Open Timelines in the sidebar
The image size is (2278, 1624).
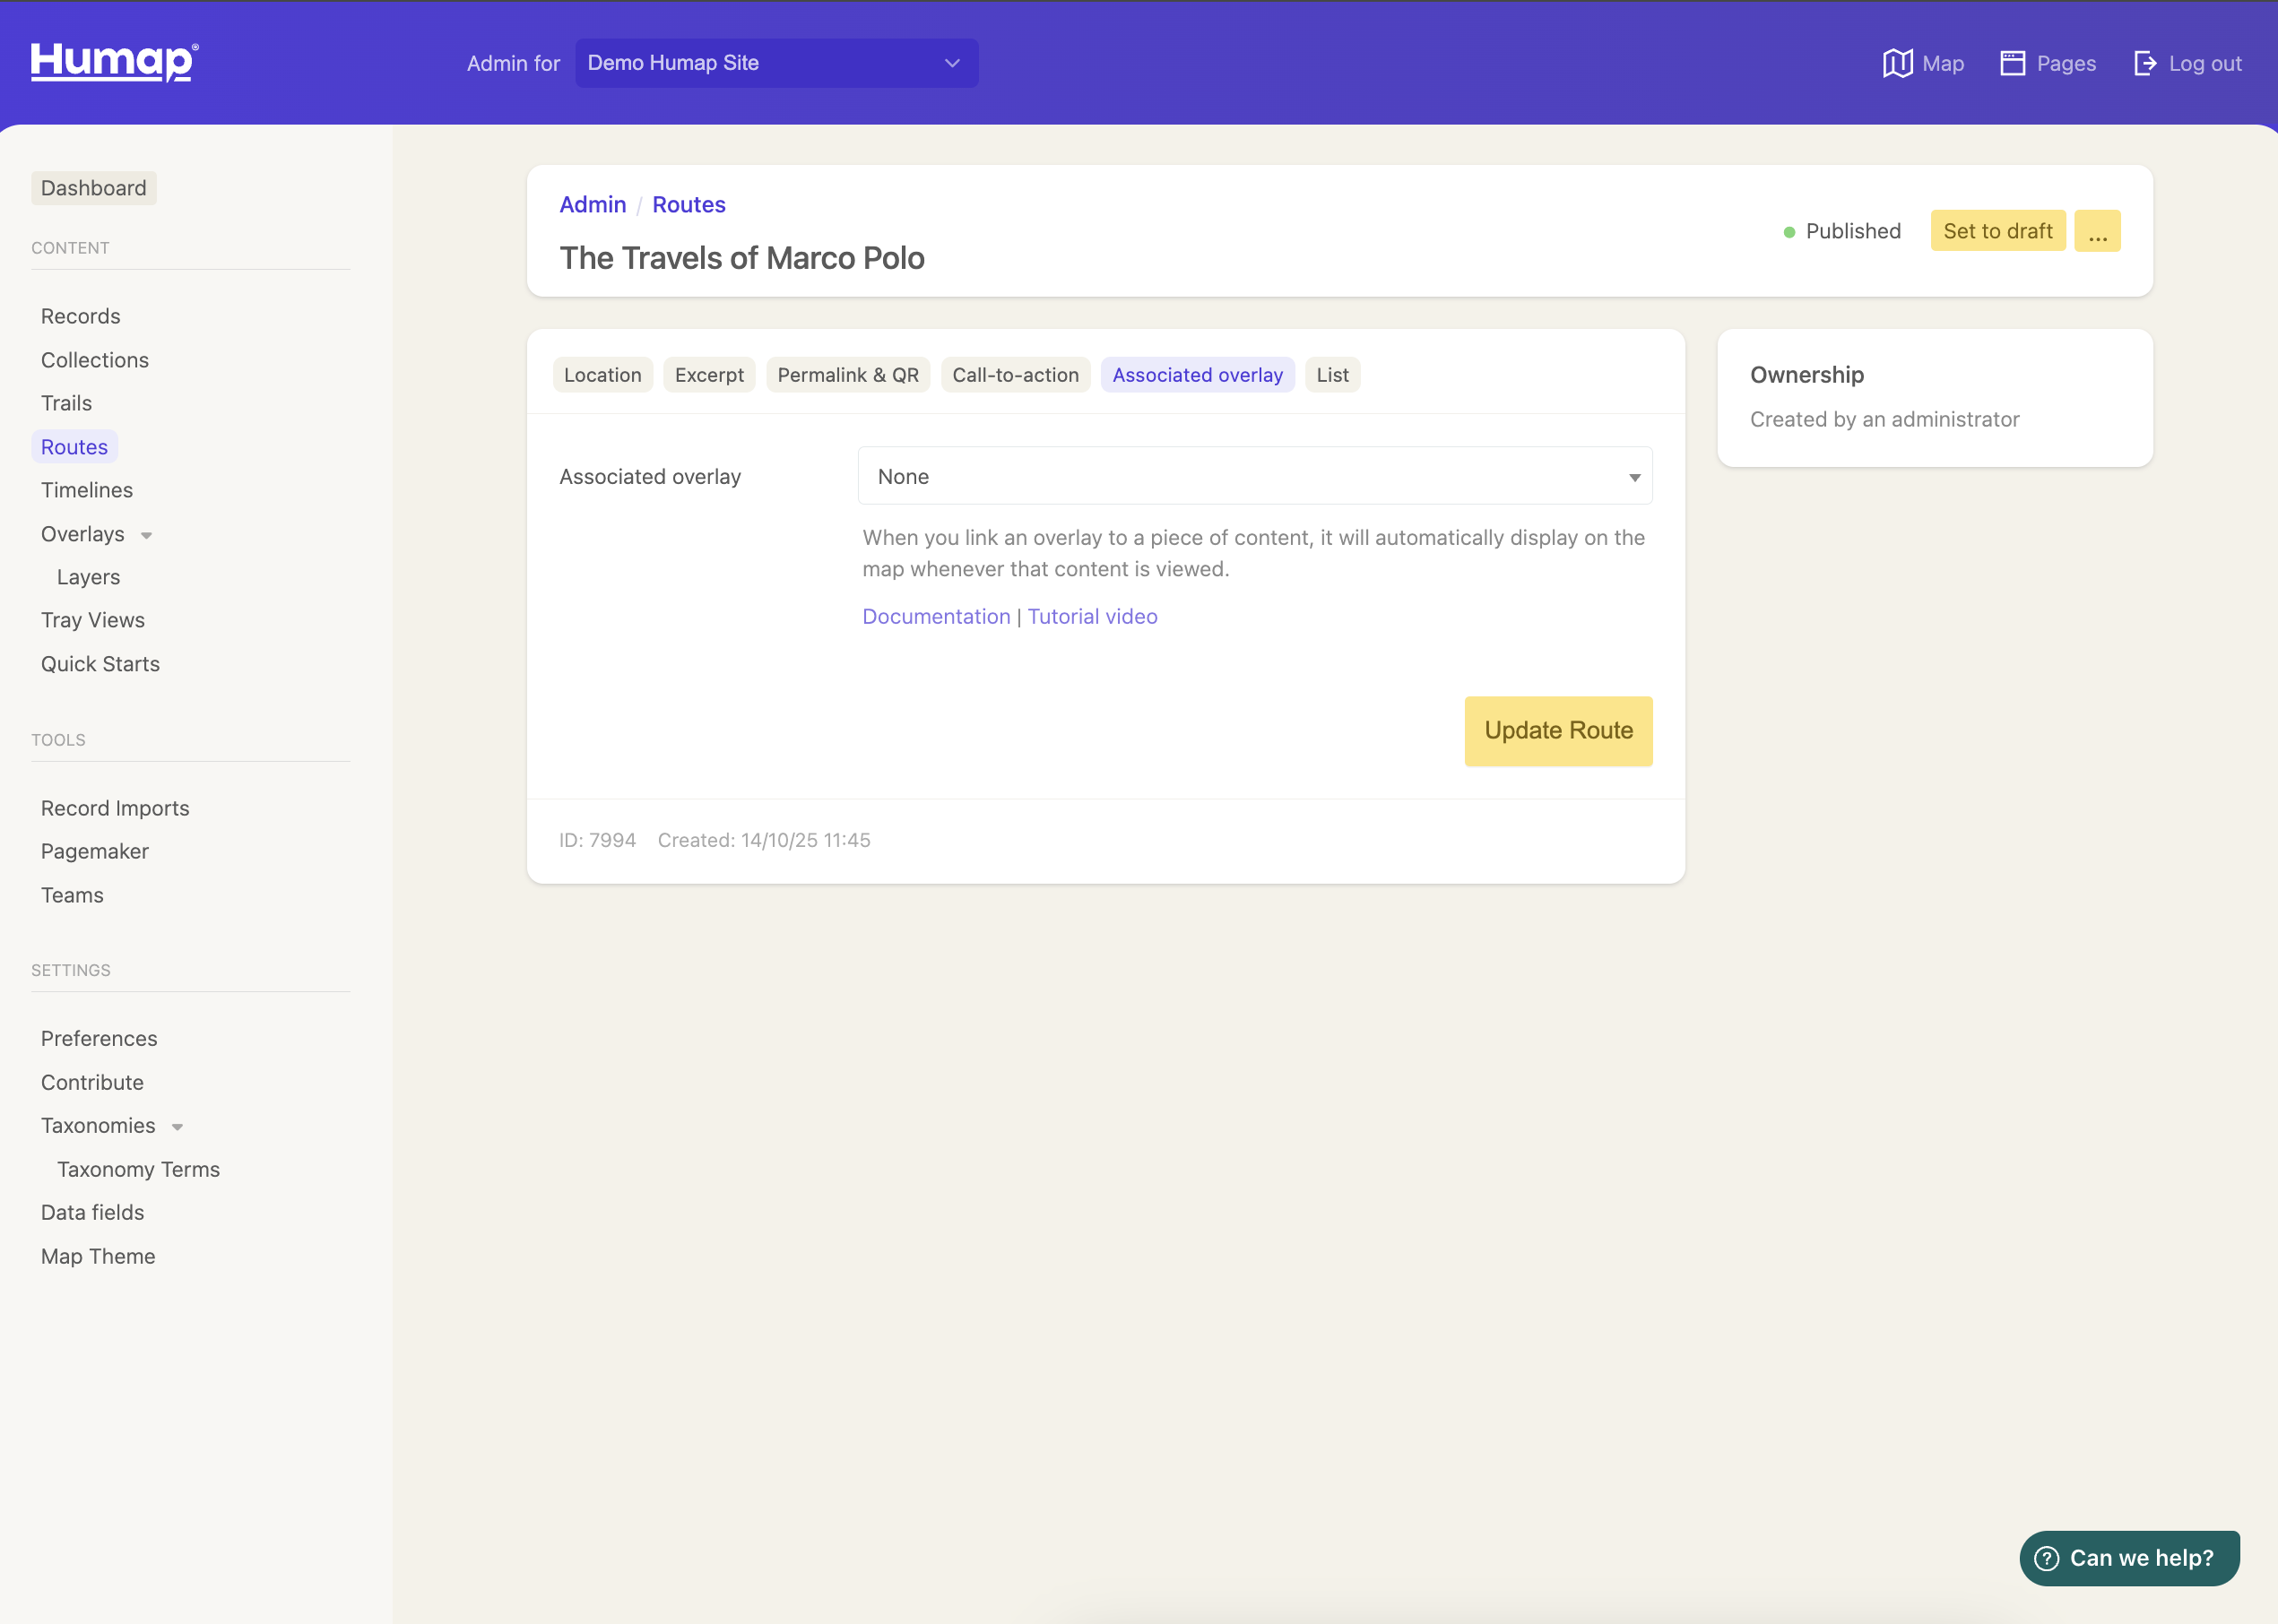click(87, 490)
